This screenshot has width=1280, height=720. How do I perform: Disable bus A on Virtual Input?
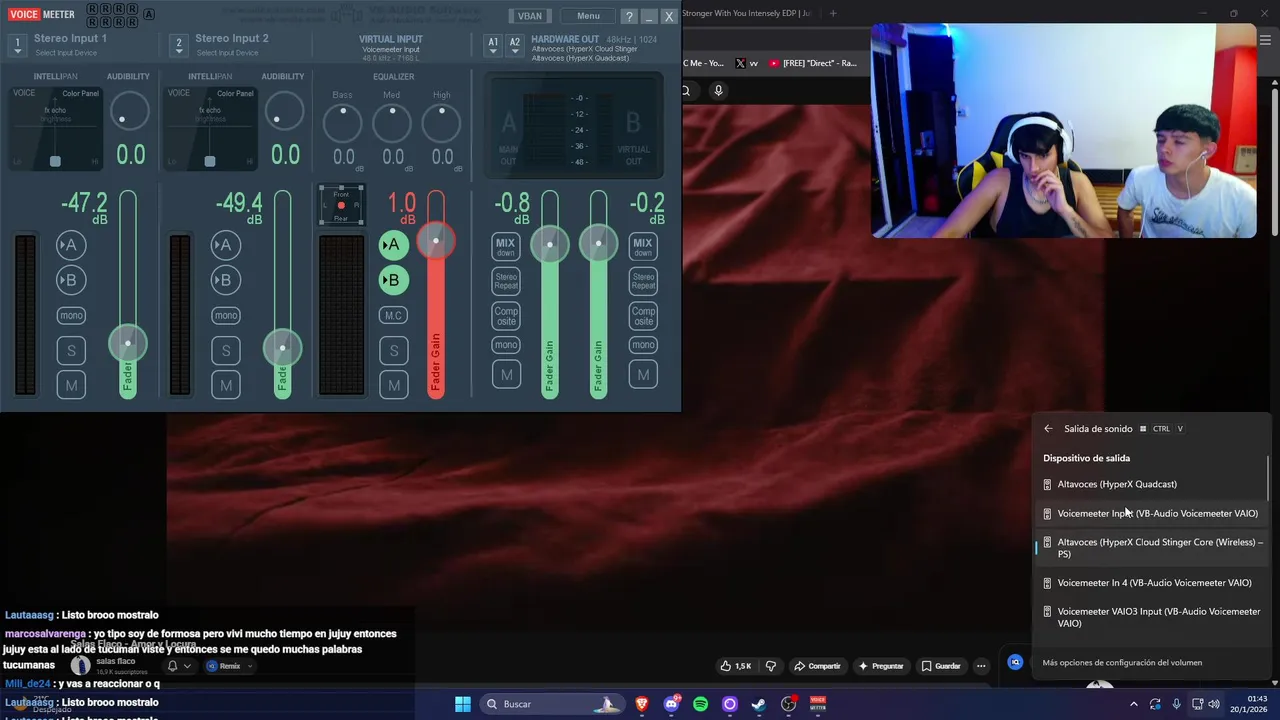[394, 245]
